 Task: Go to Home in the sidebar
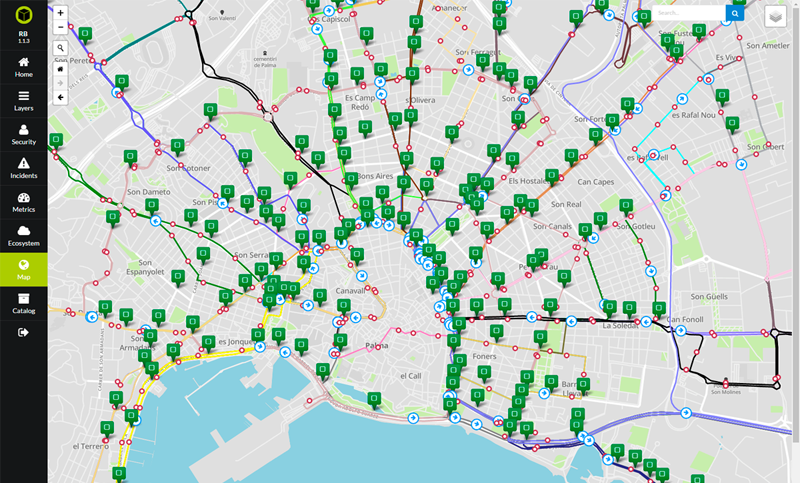[23, 67]
